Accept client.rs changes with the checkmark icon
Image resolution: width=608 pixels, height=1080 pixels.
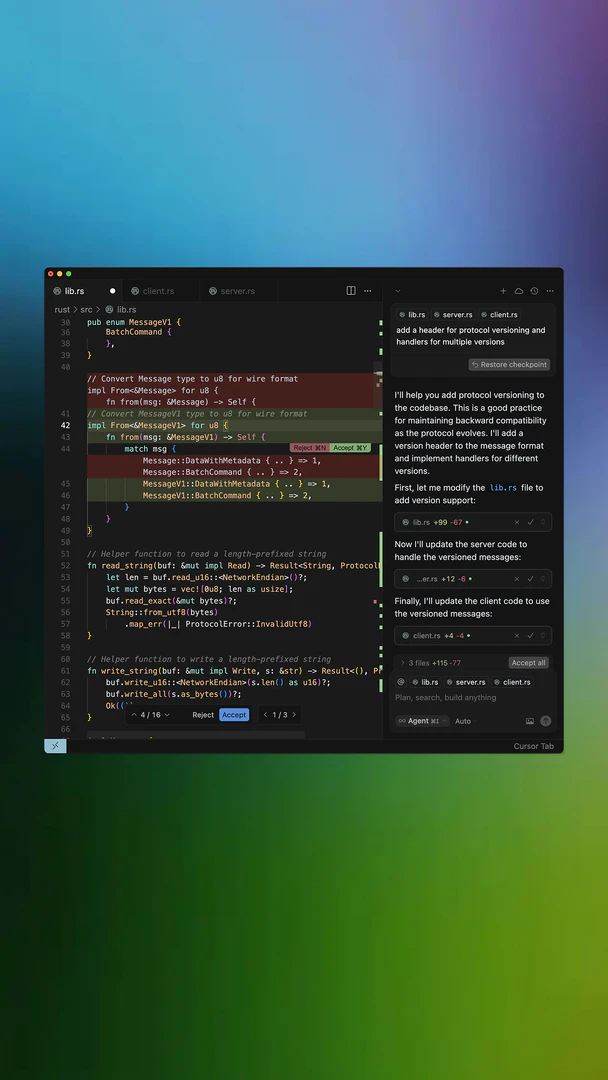point(531,635)
